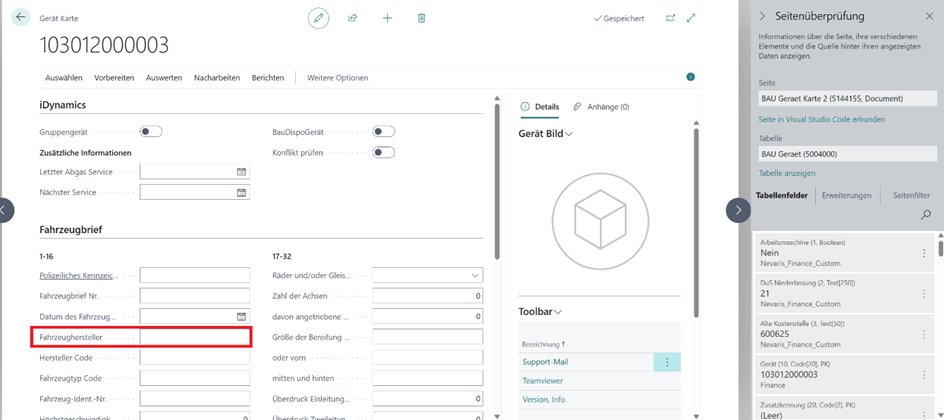Open the page in a new window
Viewport: 944px width, 420px height.
pos(670,18)
